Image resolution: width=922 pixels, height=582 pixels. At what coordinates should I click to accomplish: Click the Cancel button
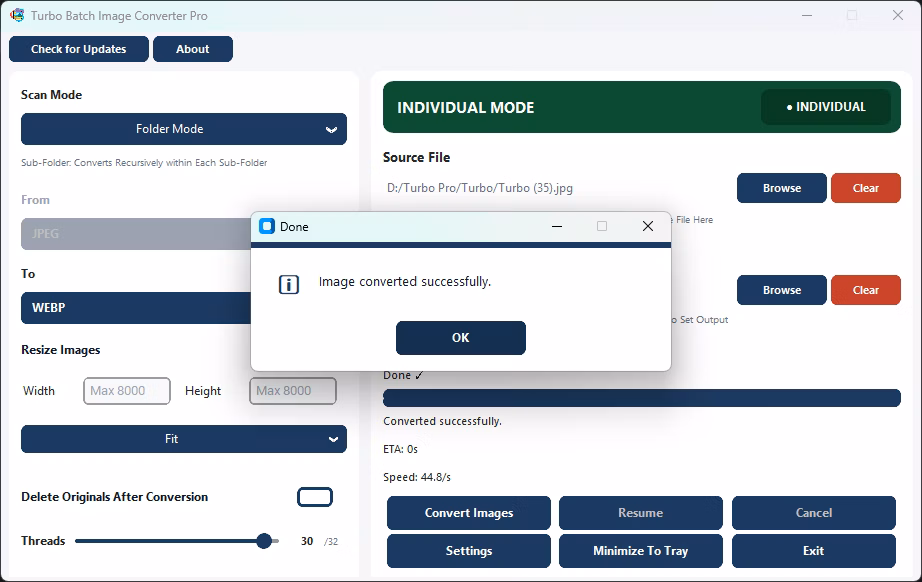coord(814,513)
